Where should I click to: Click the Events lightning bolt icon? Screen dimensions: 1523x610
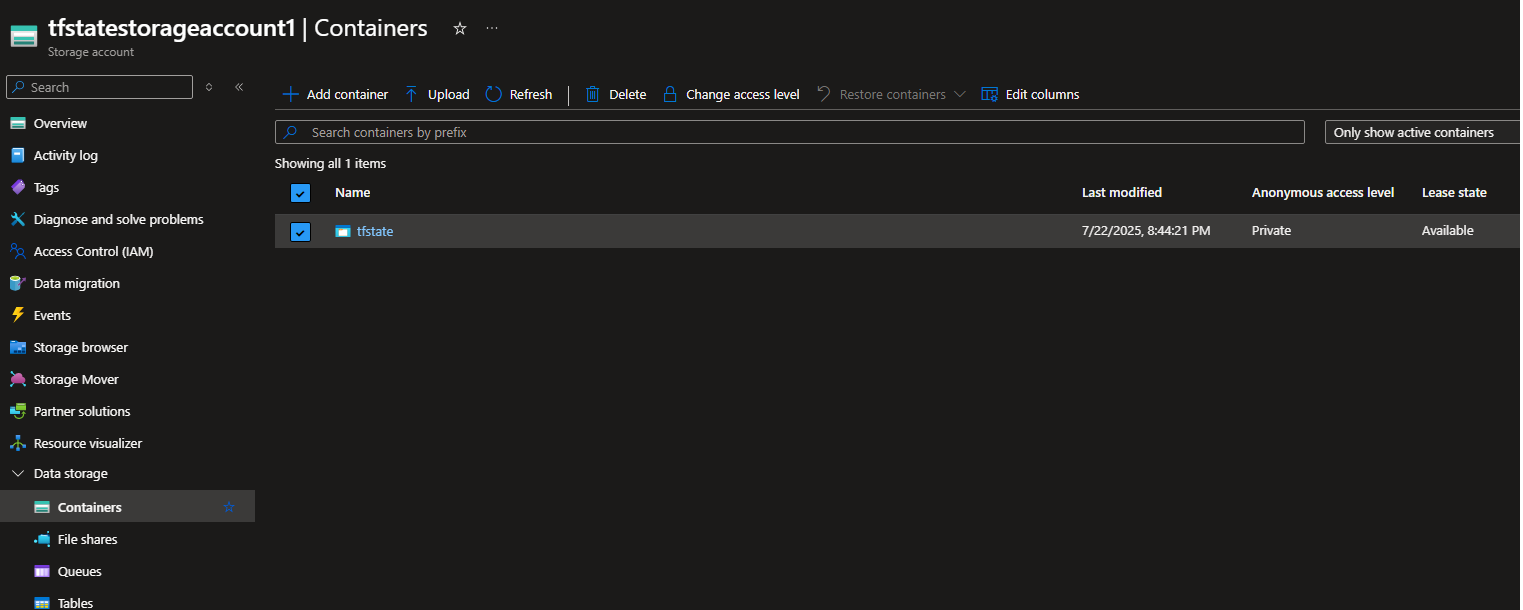[17, 316]
